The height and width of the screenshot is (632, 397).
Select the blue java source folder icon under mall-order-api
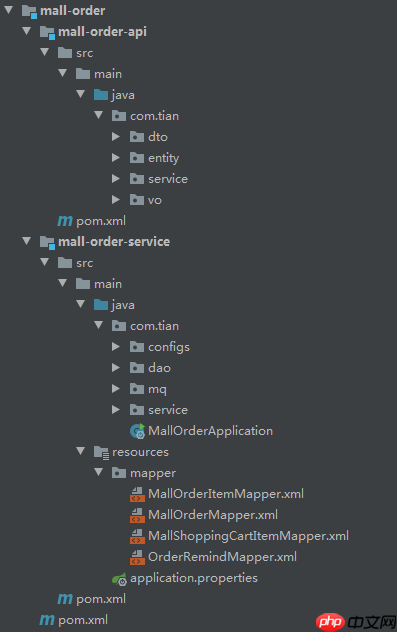pos(101,95)
